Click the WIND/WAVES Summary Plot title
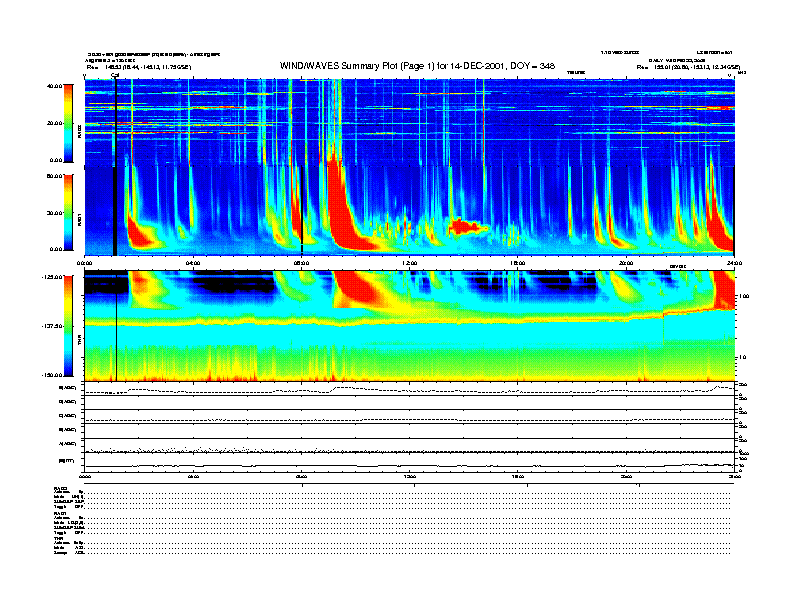The image size is (792, 612). (x=417, y=66)
